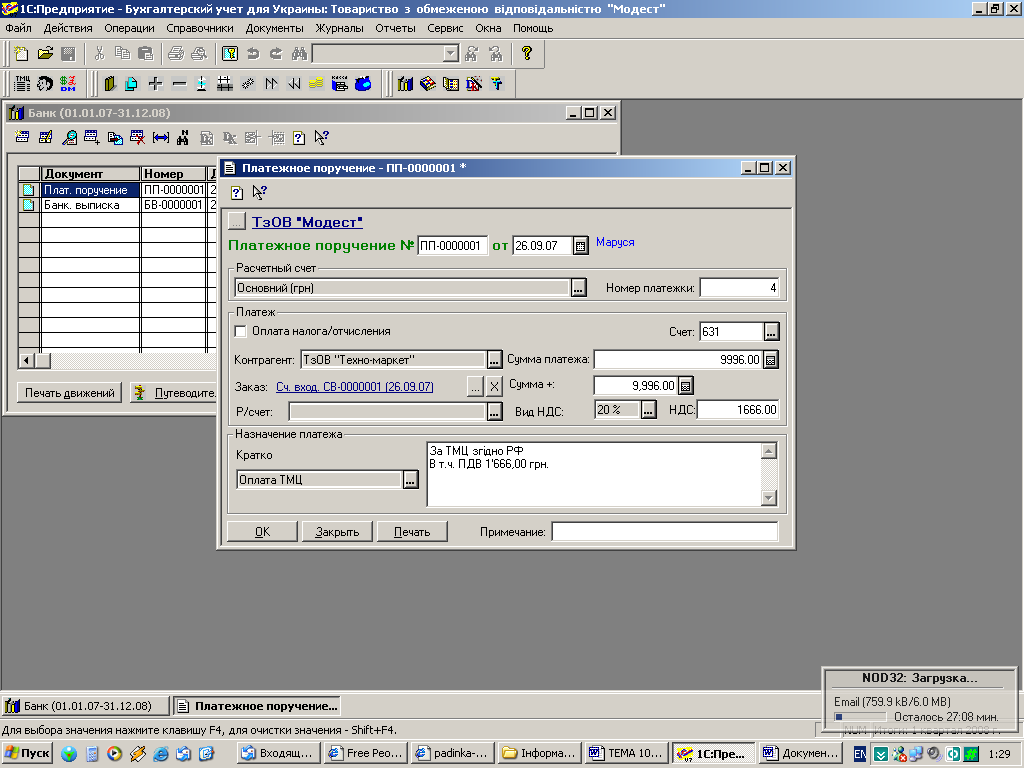Click the Закрыть button
The height and width of the screenshot is (768, 1024).
pos(337,532)
